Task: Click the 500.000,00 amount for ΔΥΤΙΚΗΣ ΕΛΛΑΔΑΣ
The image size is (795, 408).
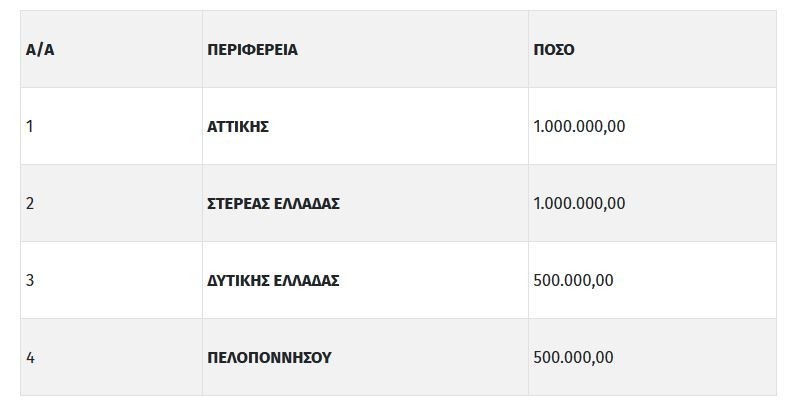Action: [574, 281]
